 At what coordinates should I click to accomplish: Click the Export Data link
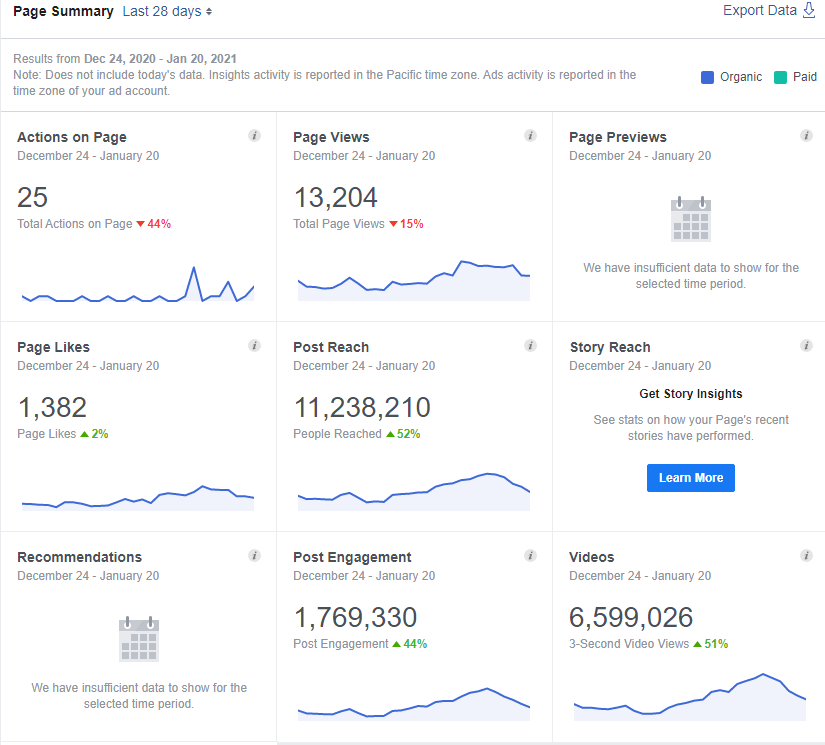click(x=760, y=11)
